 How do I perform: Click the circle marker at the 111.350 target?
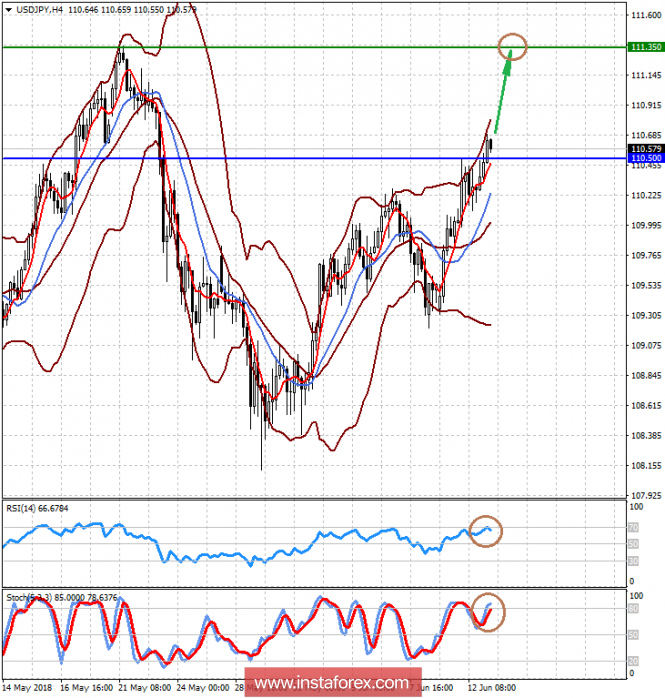[x=512, y=45]
